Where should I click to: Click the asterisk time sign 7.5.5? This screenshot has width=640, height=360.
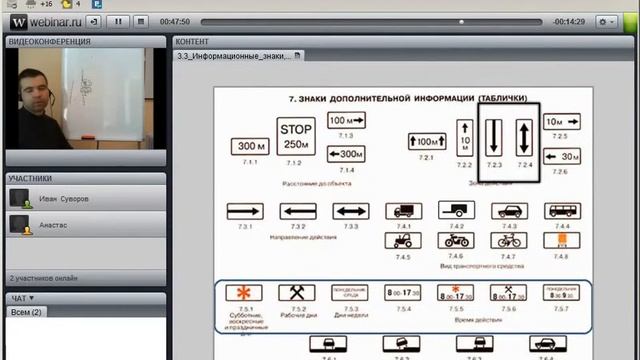[x=456, y=293]
